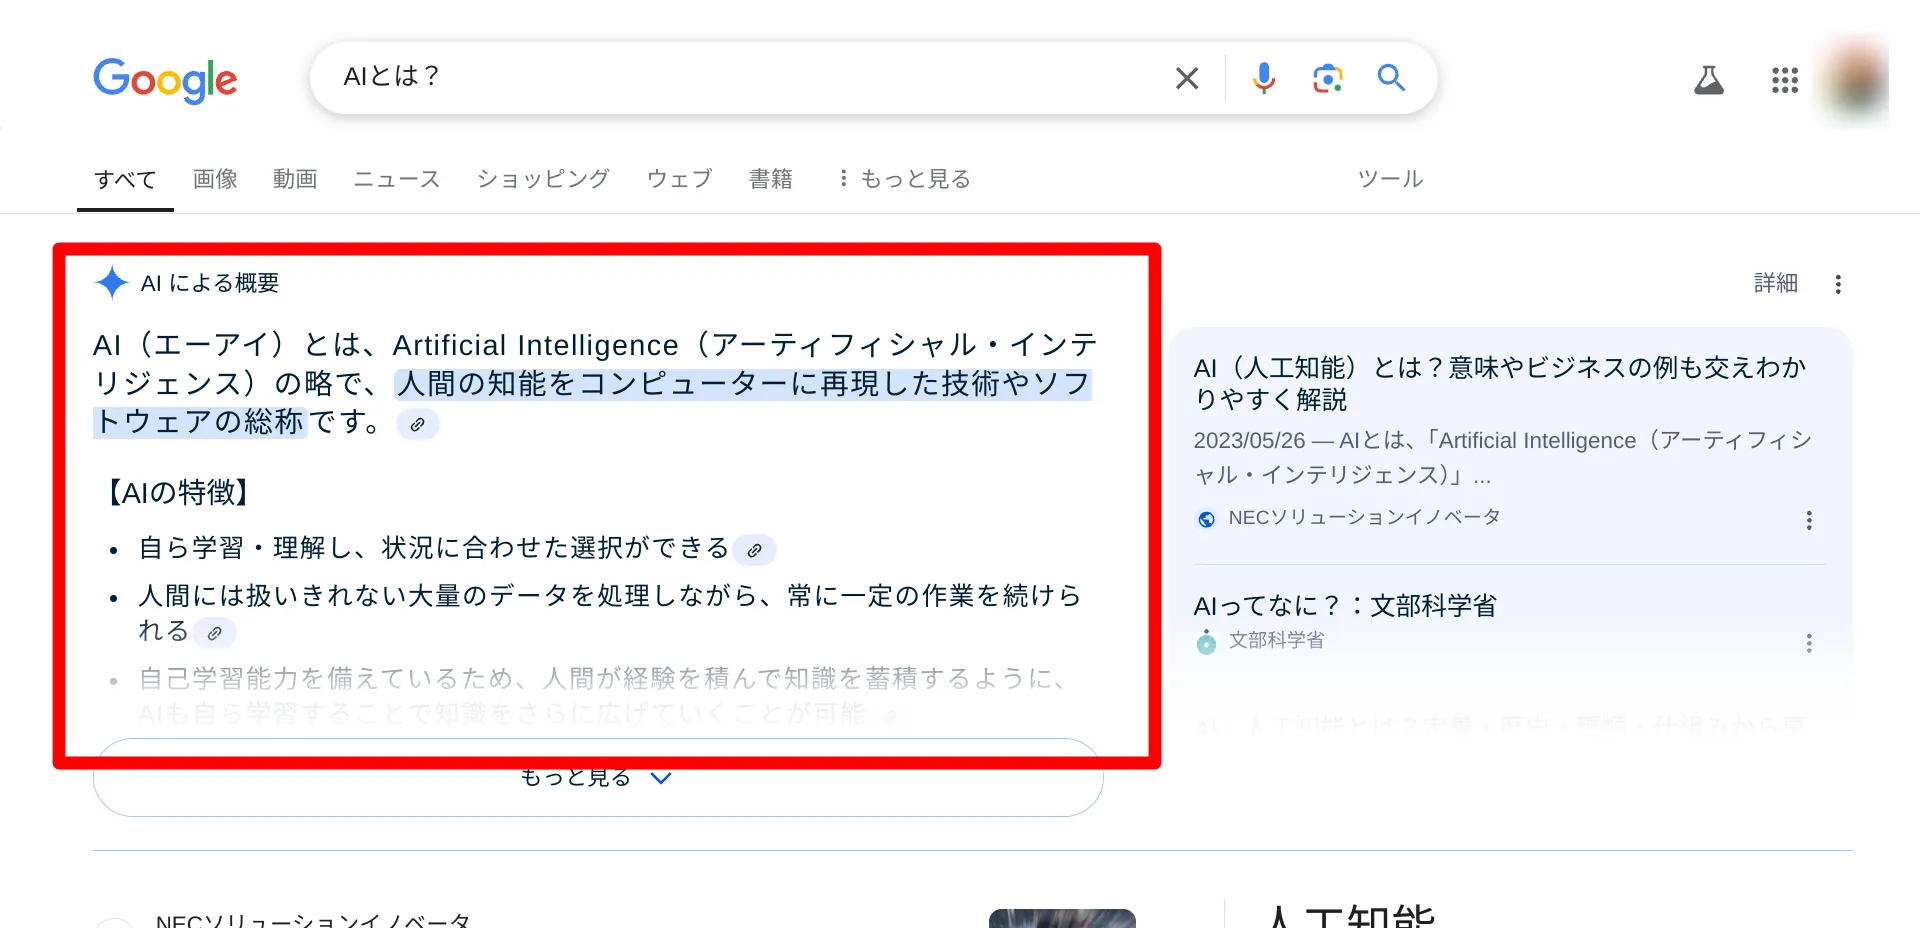Click the 2023/05/26 snippet text
1920x928 pixels.
tap(1503, 457)
